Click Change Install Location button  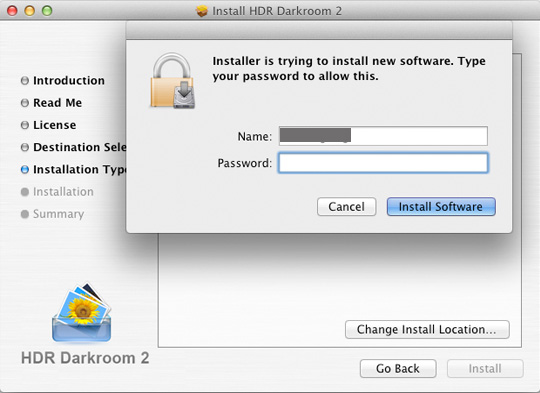click(x=427, y=329)
